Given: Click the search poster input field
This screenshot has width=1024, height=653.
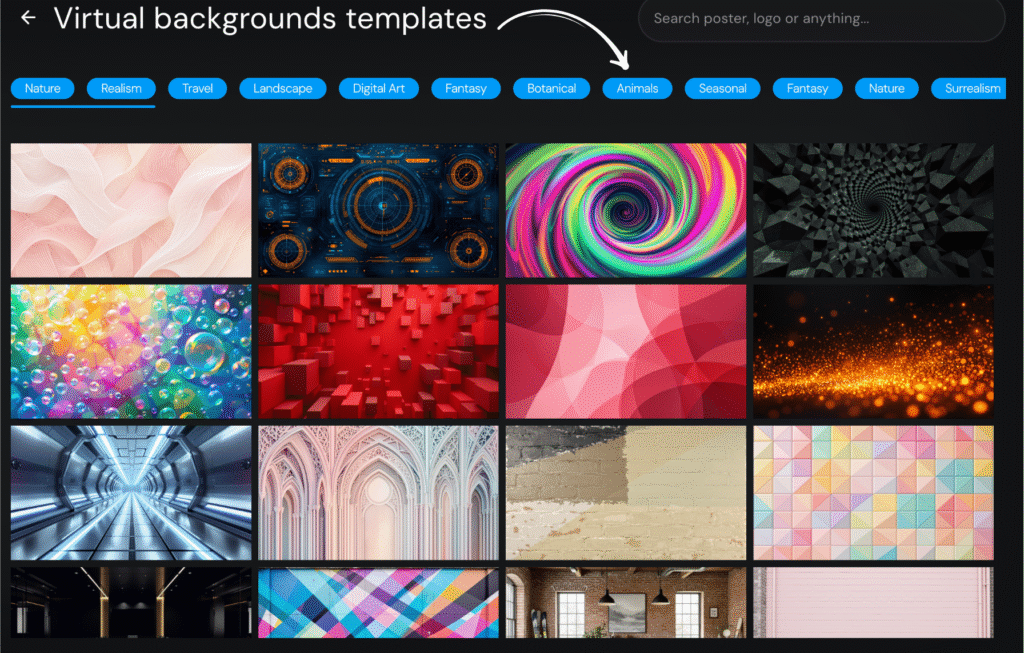Looking at the screenshot, I should (x=821, y=19).
